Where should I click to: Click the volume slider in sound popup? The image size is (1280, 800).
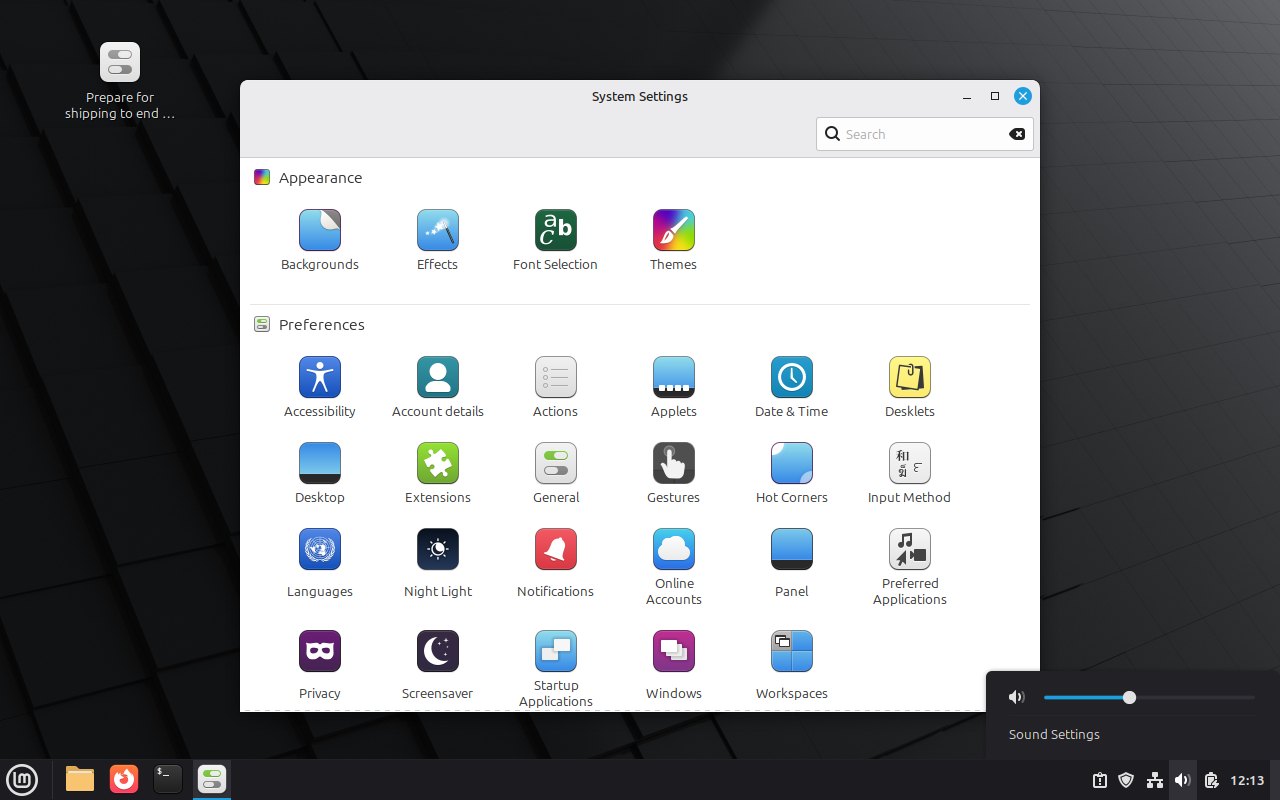click(1149, 697)
